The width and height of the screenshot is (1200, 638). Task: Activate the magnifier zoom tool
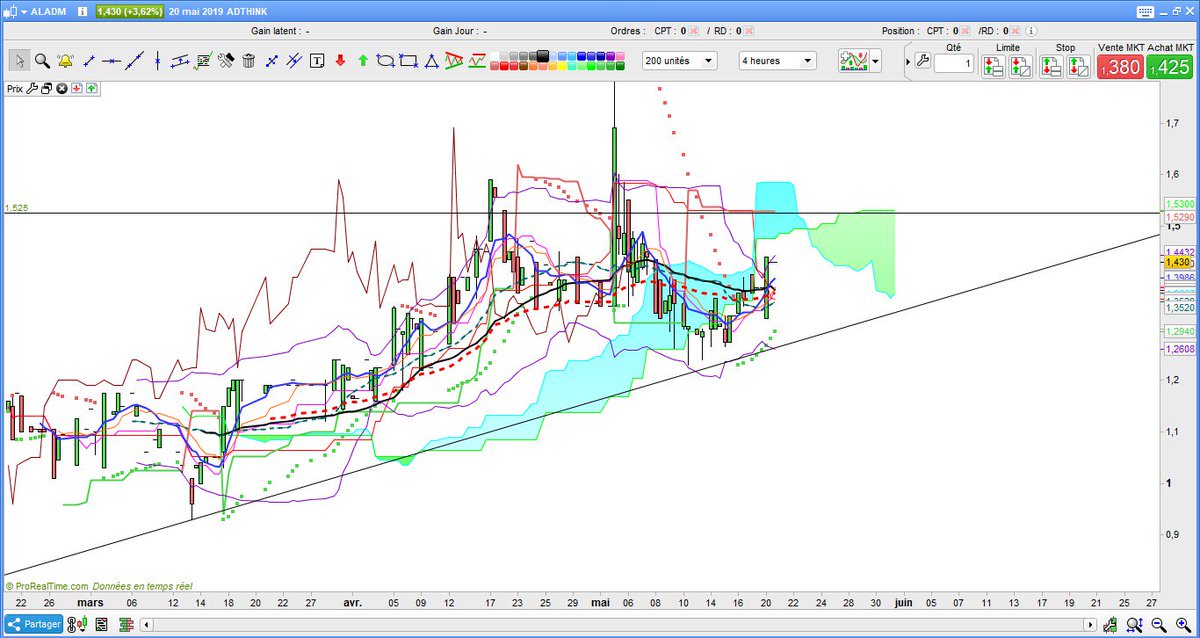pyautogui.click(x=42, y=61)
